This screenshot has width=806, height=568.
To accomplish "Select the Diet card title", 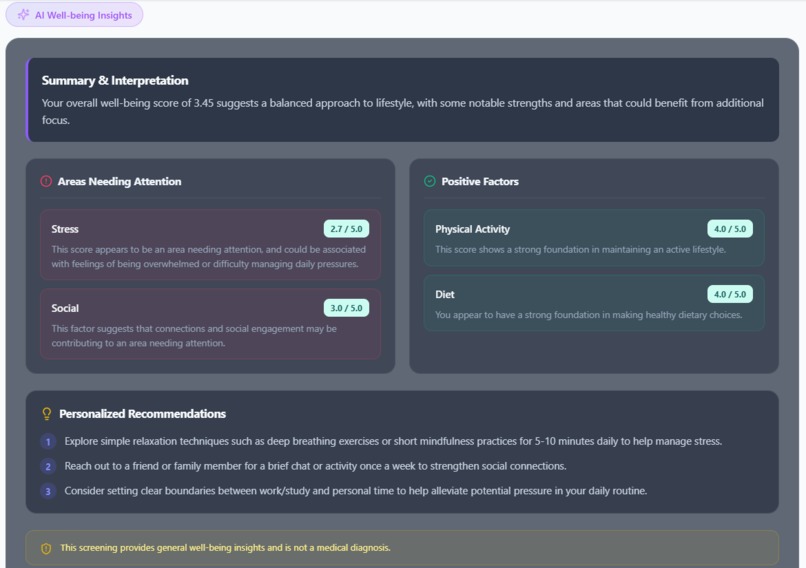I will (x=445, y=295).
